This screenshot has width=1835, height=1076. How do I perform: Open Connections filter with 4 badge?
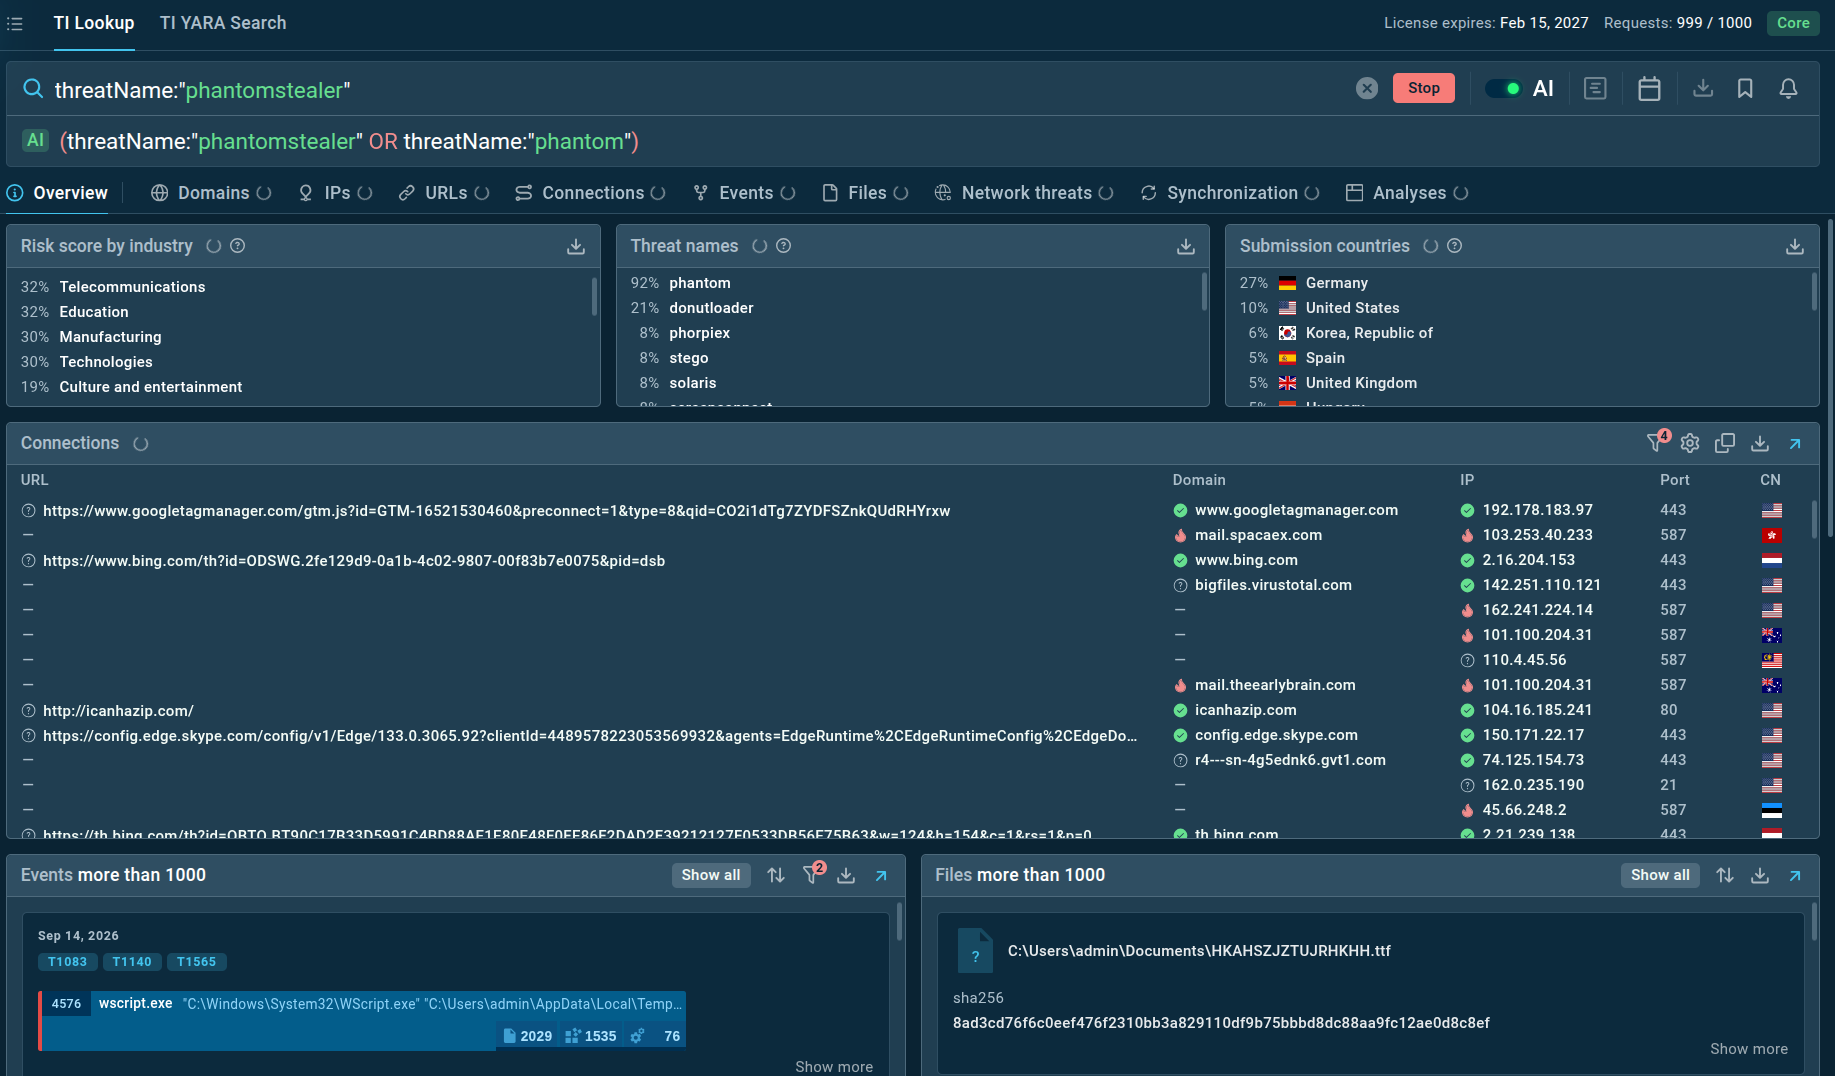[1657, 442]
